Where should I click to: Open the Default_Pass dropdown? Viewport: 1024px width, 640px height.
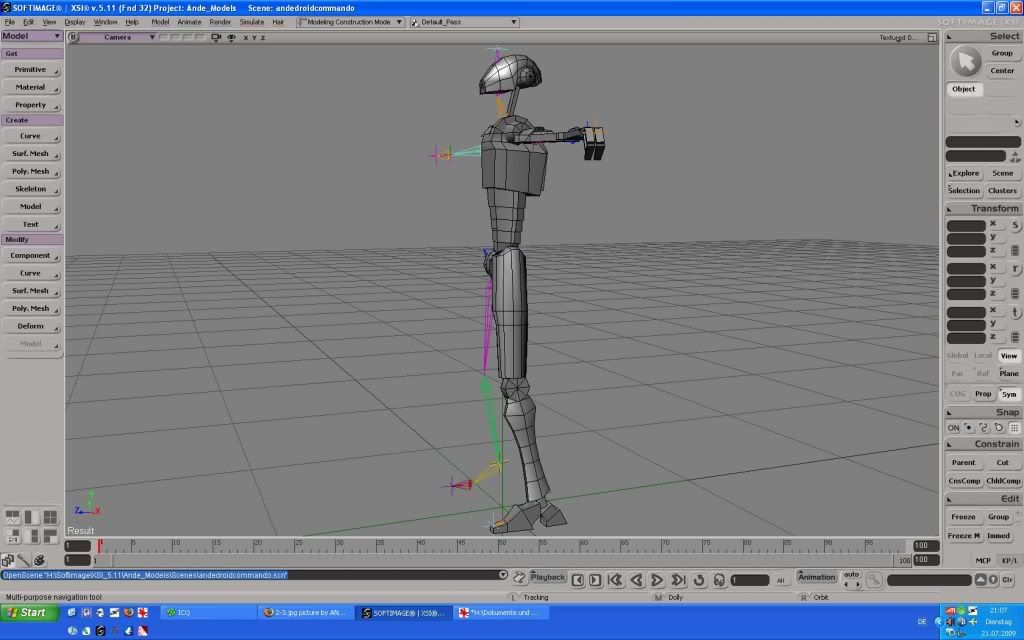464,22
